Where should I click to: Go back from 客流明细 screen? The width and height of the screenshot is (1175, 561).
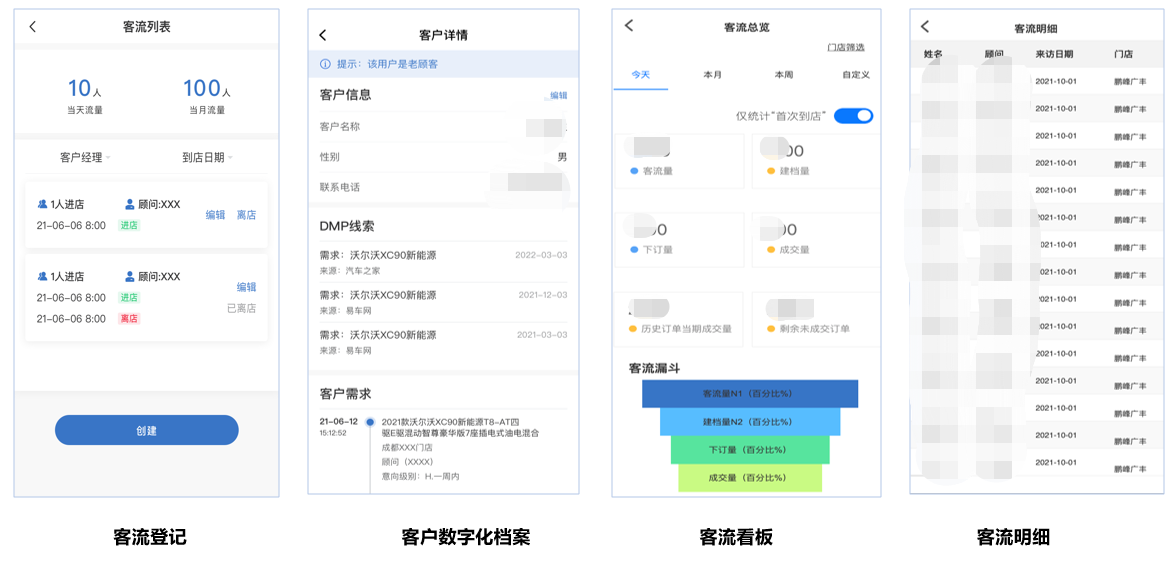(x=925, y=27)
